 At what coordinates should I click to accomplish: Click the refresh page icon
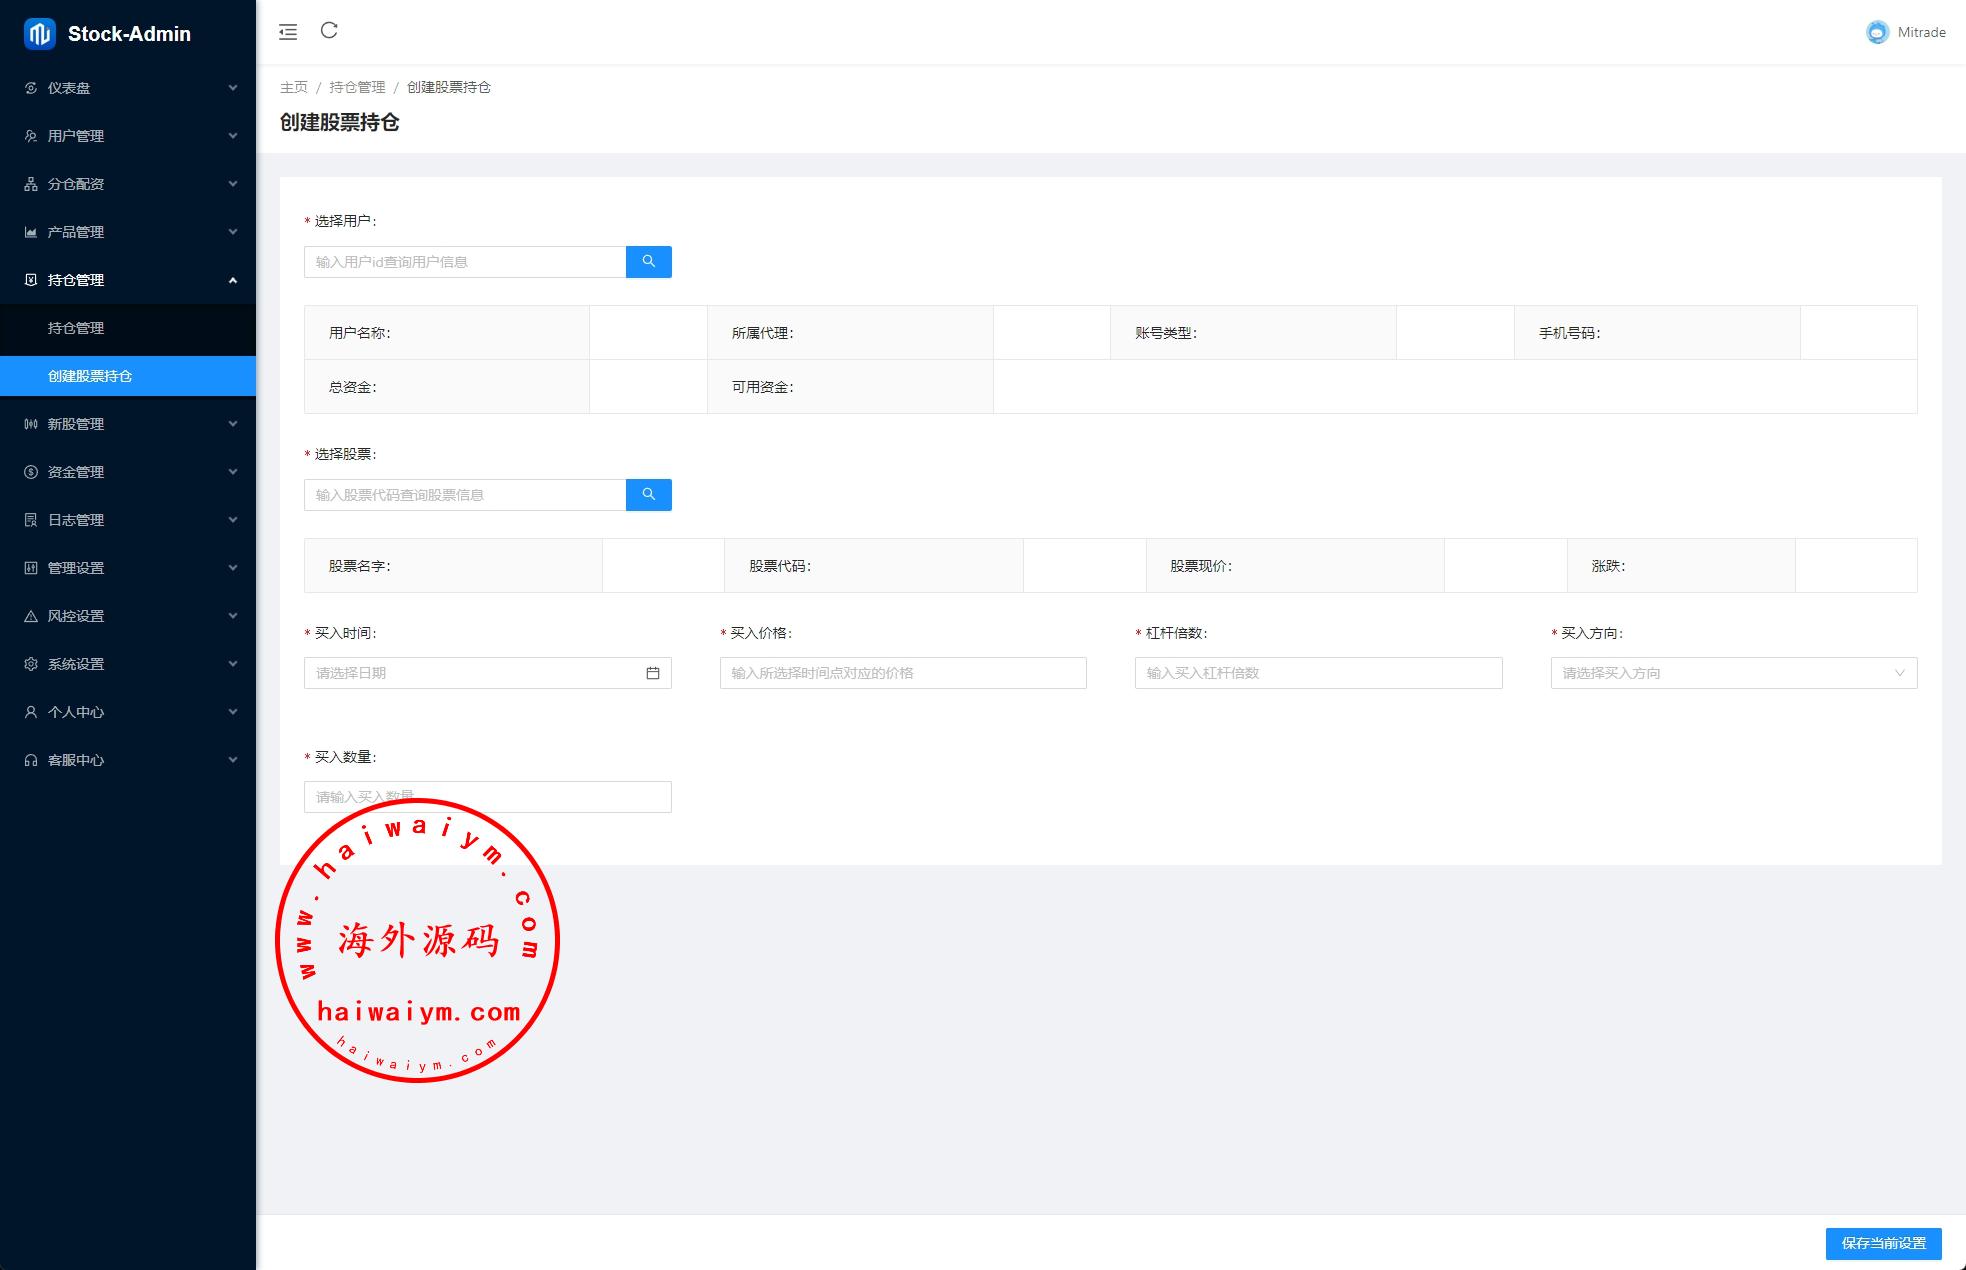(x=329, y=31)
